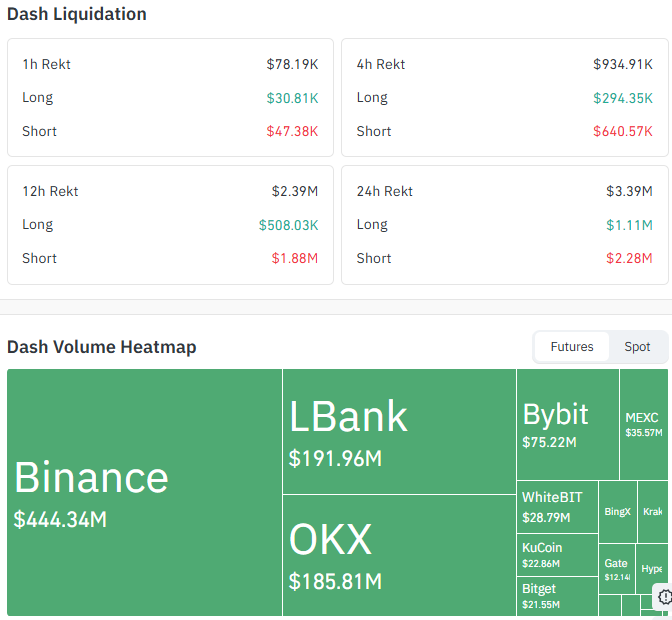Click the Bybit $75.22M tile
Screen dimensions: 672x620
pos(568,424)
